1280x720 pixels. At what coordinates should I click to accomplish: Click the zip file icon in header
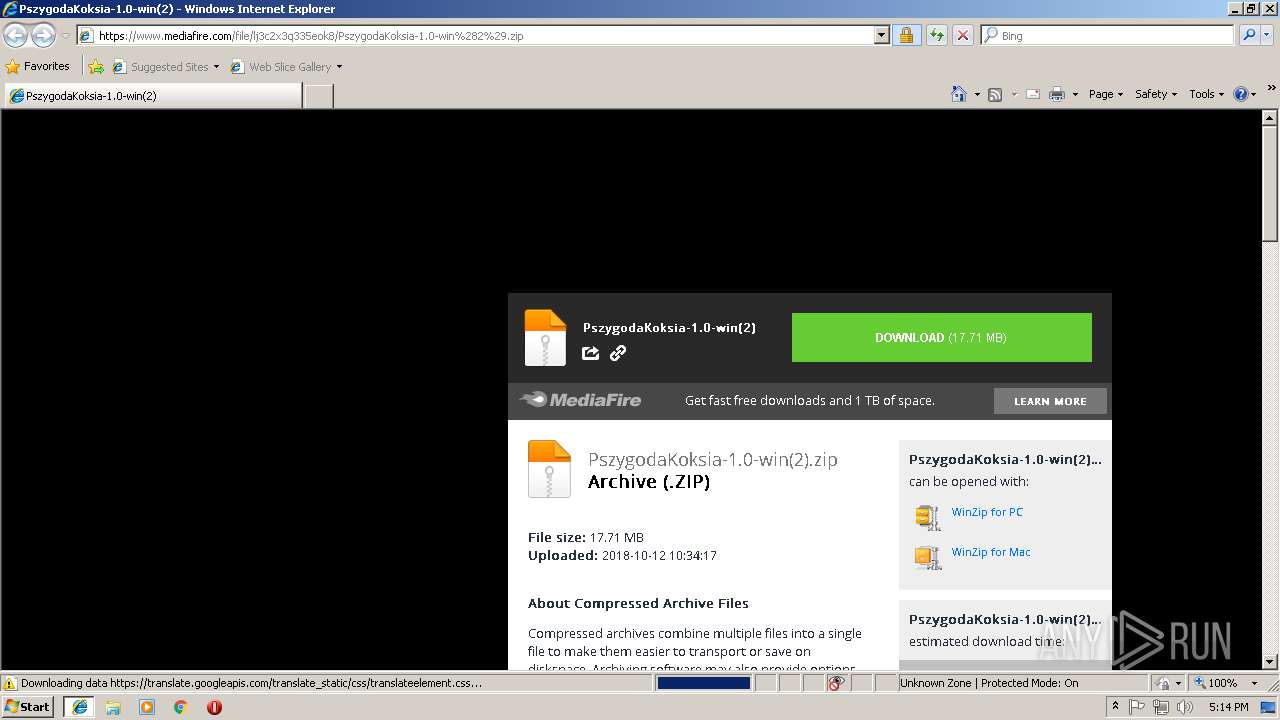click(545, 338)
